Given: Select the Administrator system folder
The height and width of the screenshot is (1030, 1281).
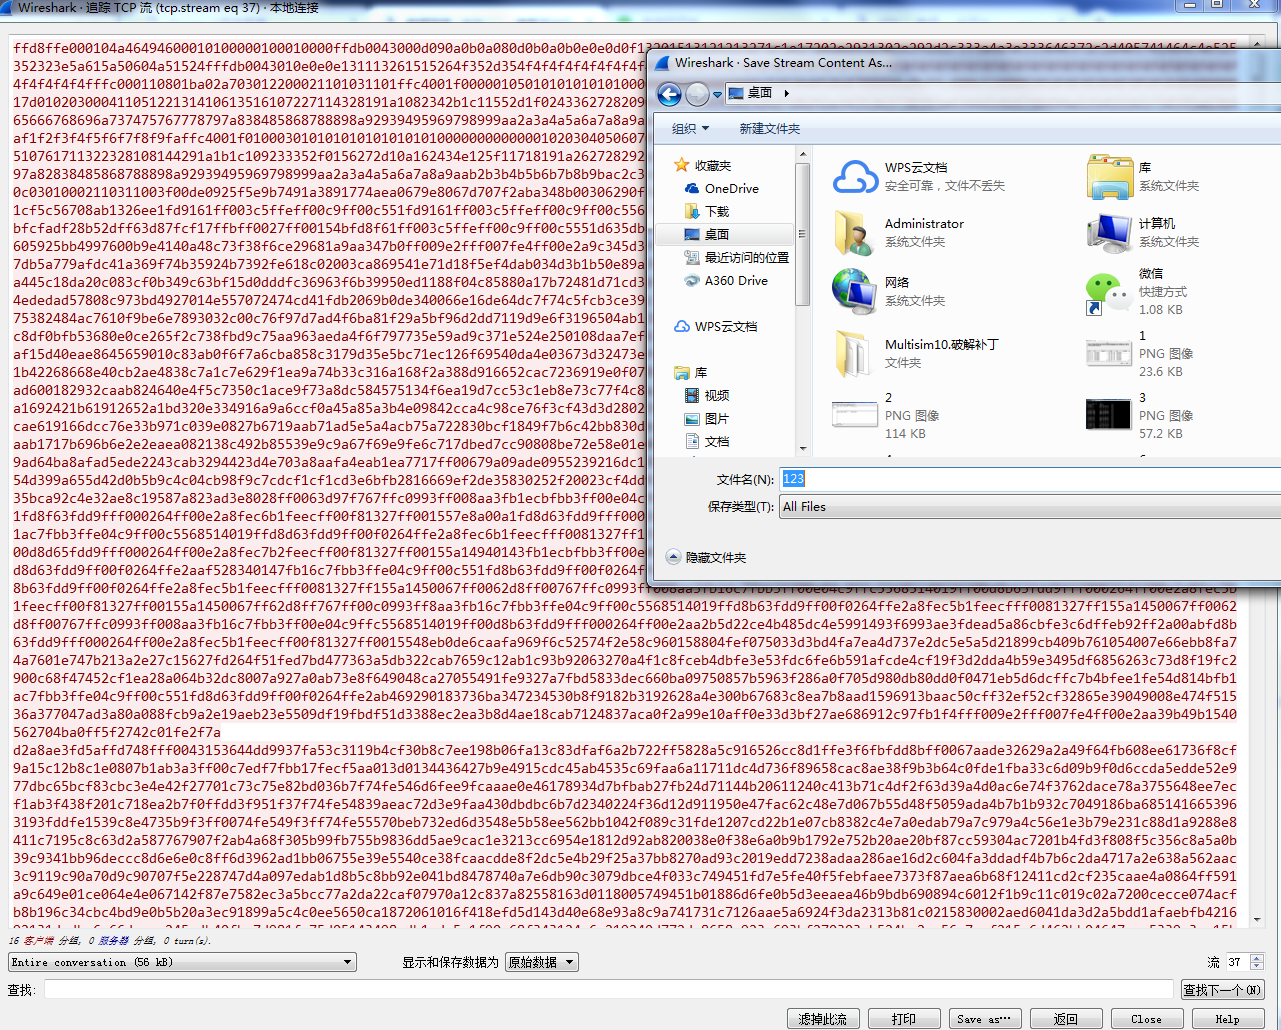Looking at the screenshot, I should (898, 233).
